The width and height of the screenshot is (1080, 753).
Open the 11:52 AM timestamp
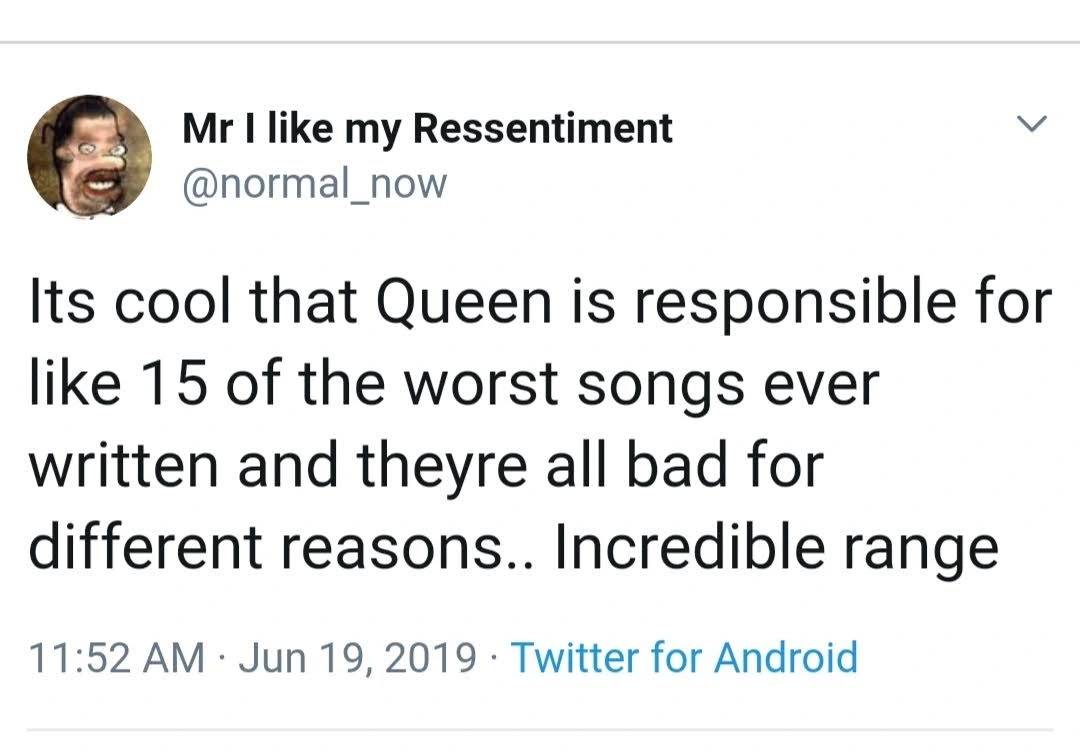[116, 657]
